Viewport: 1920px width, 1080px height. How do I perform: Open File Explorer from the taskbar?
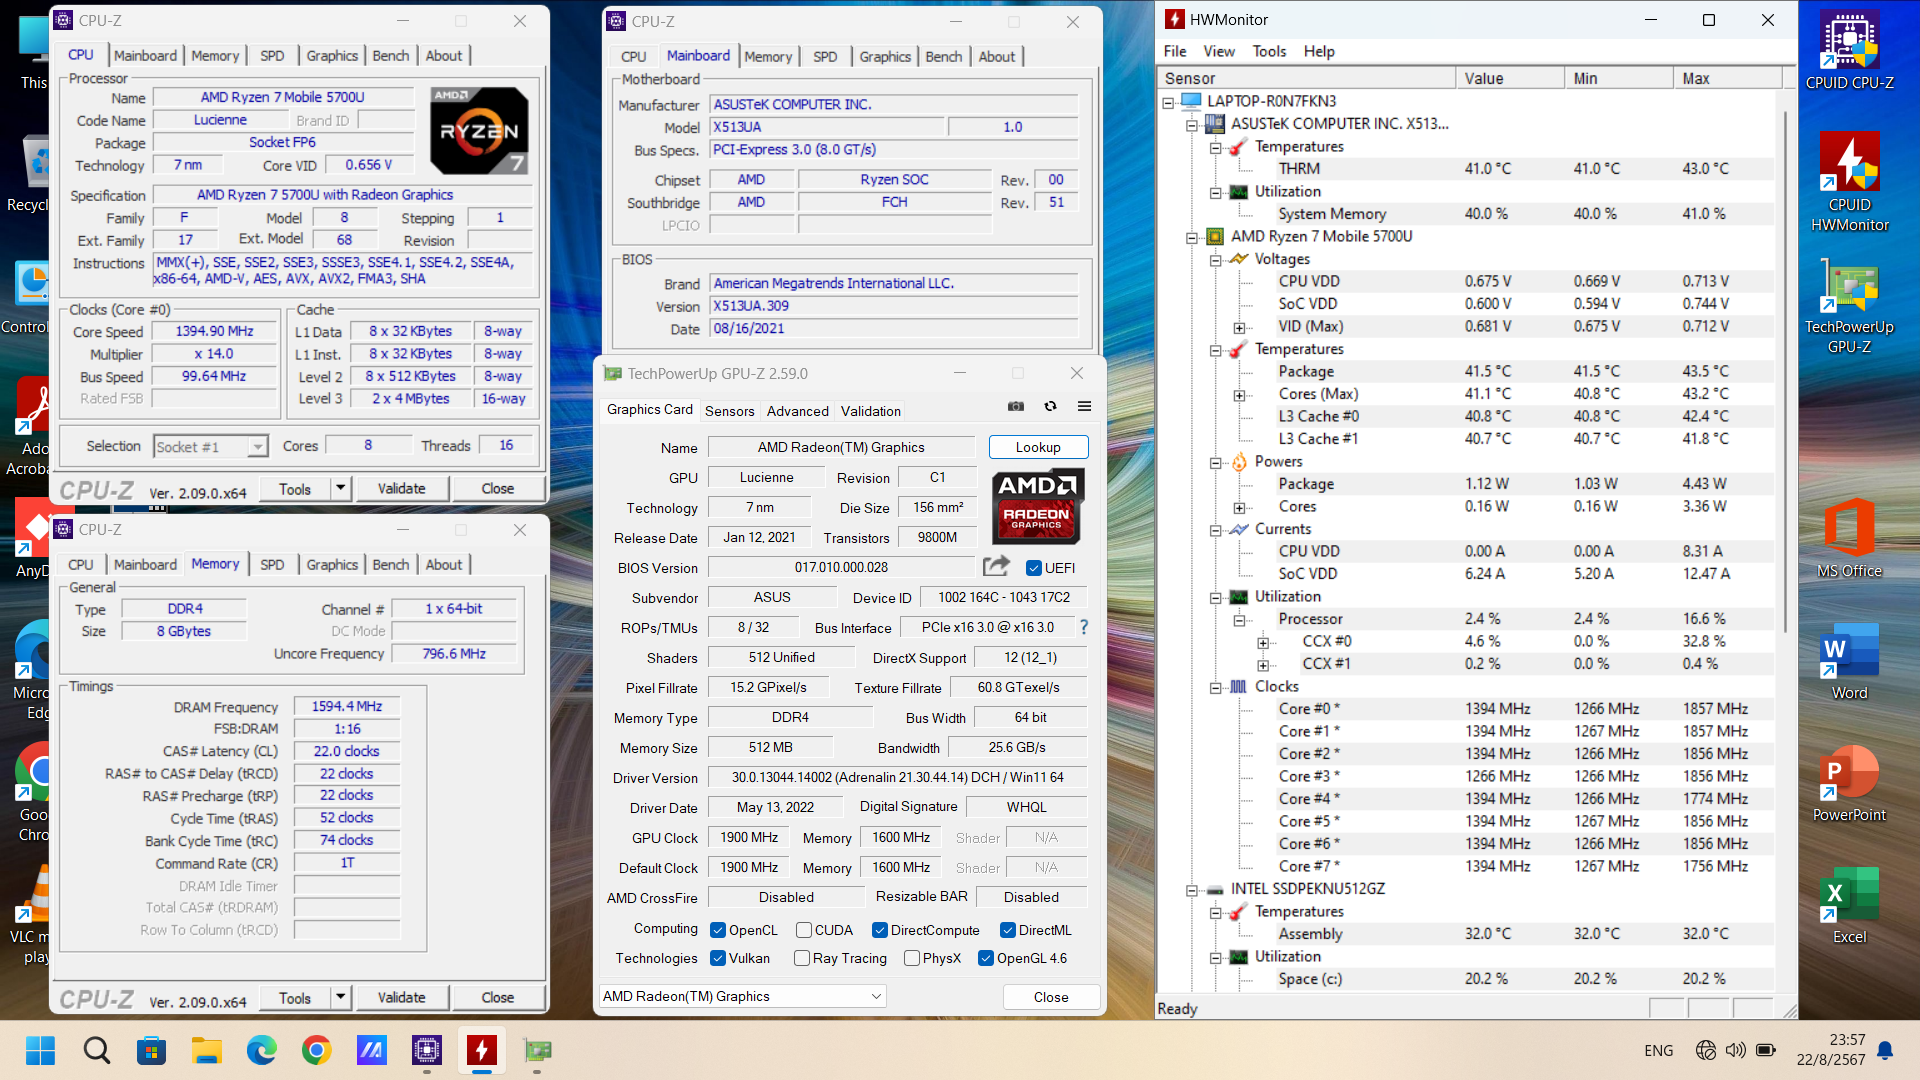click(207, 1050)
